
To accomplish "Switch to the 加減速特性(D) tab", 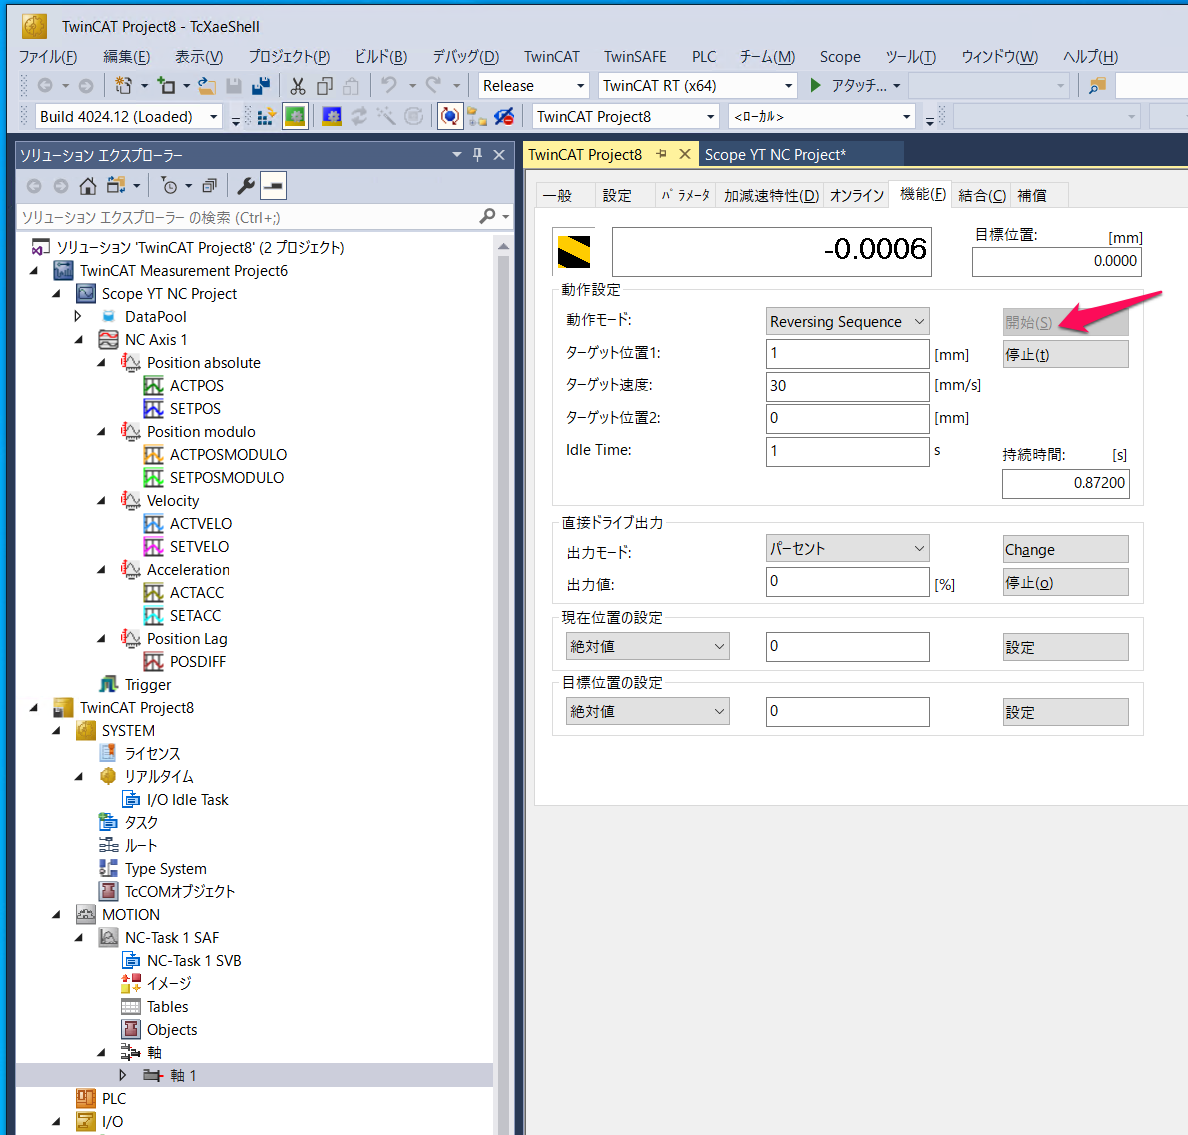I will pos(771,195).
